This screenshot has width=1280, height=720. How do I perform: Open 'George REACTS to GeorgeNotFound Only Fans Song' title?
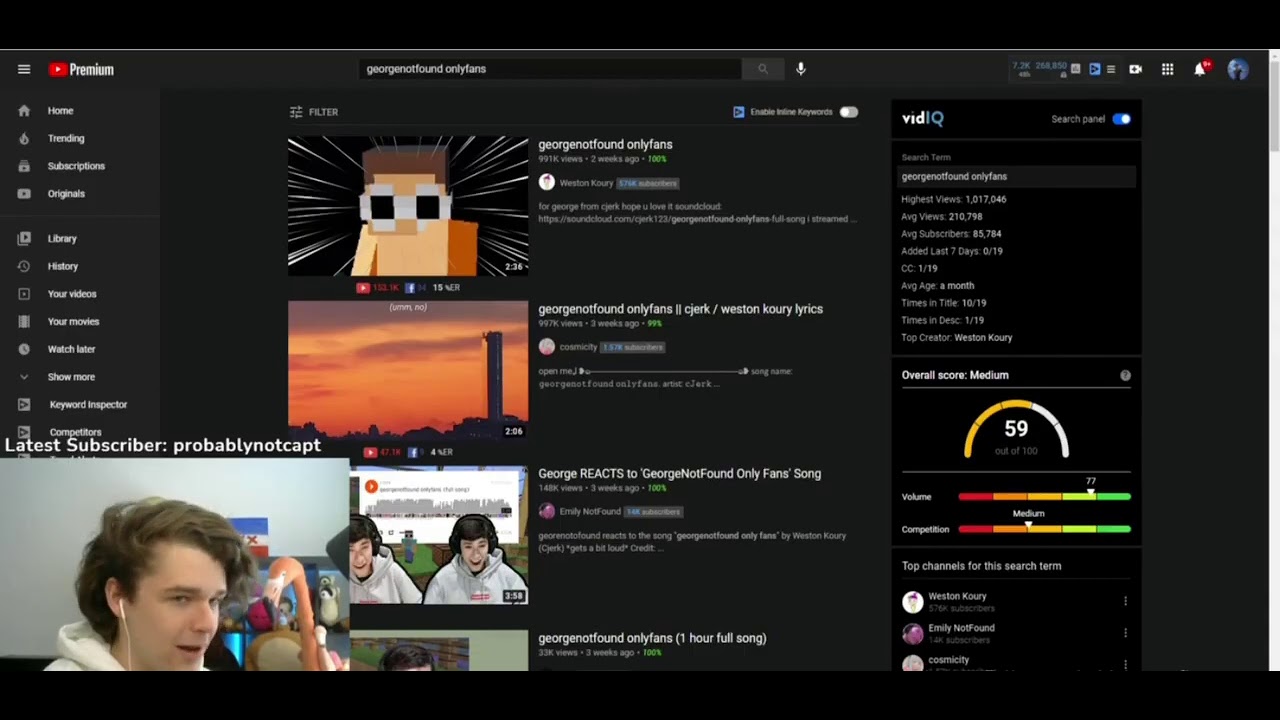pyautogui.click(x=679, y=474)
